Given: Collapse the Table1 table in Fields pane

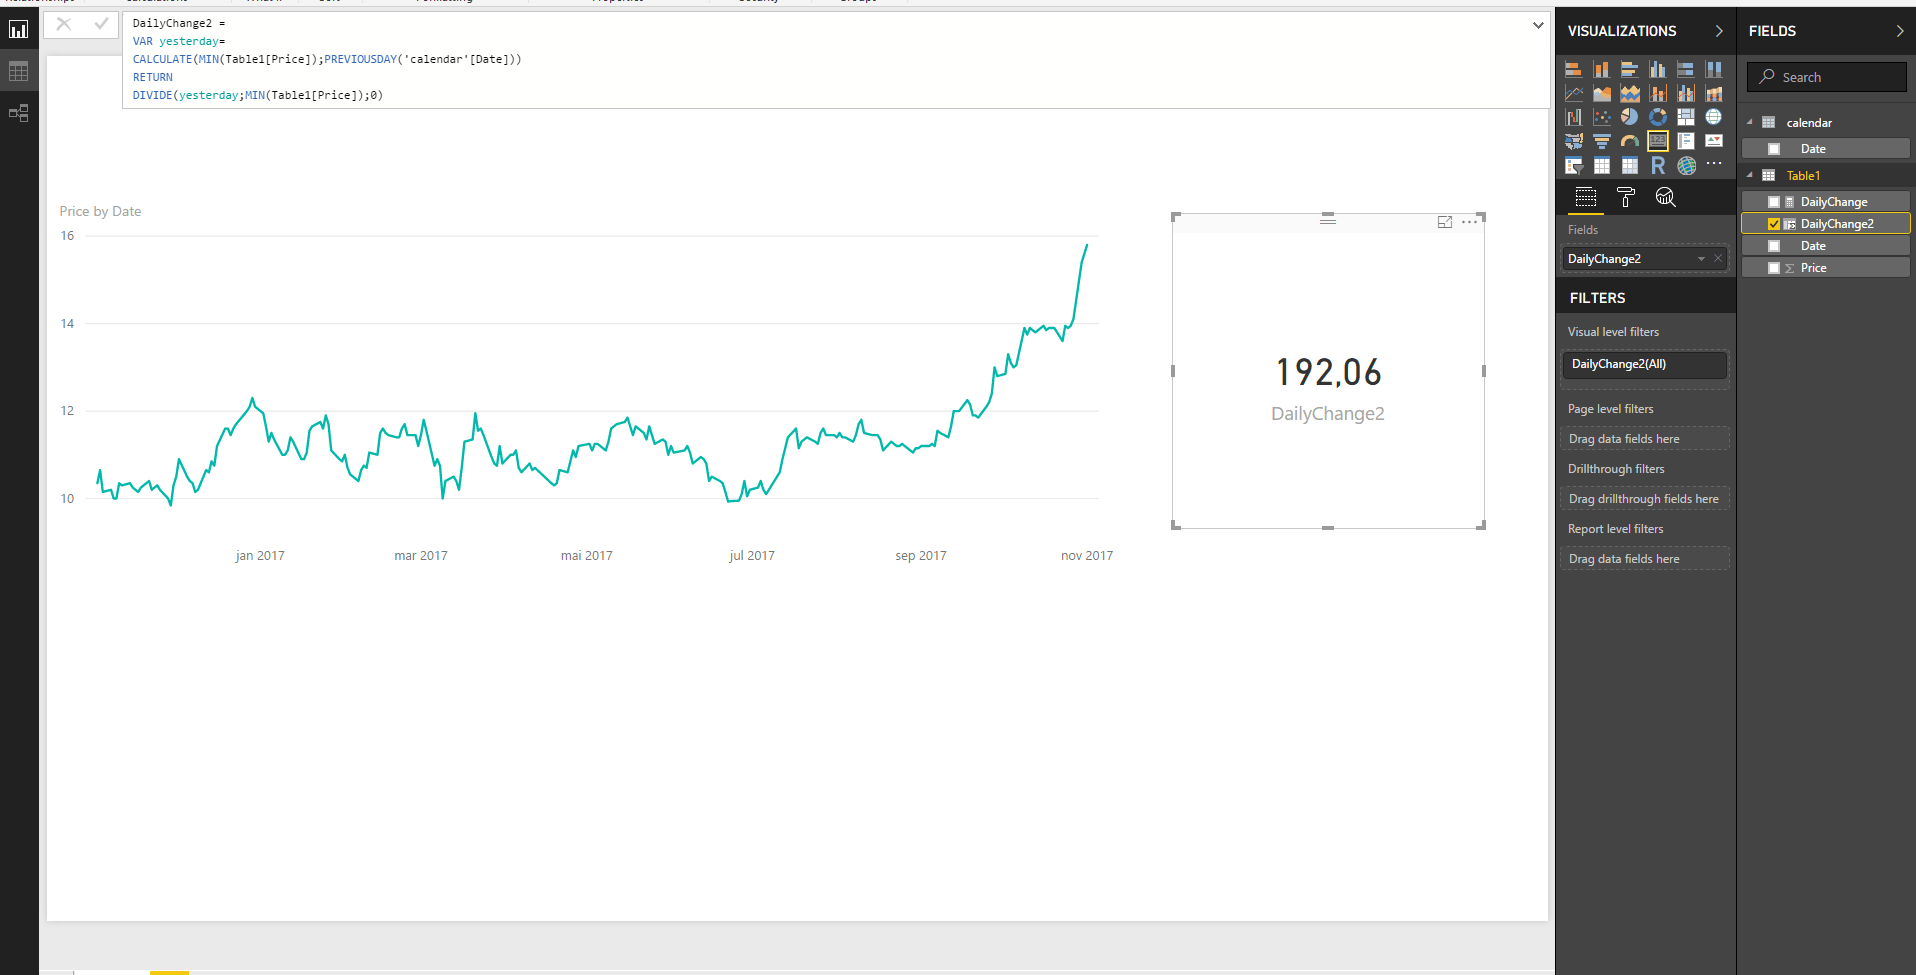Looking at the screenshot, I should click(x=1751, y=175).
